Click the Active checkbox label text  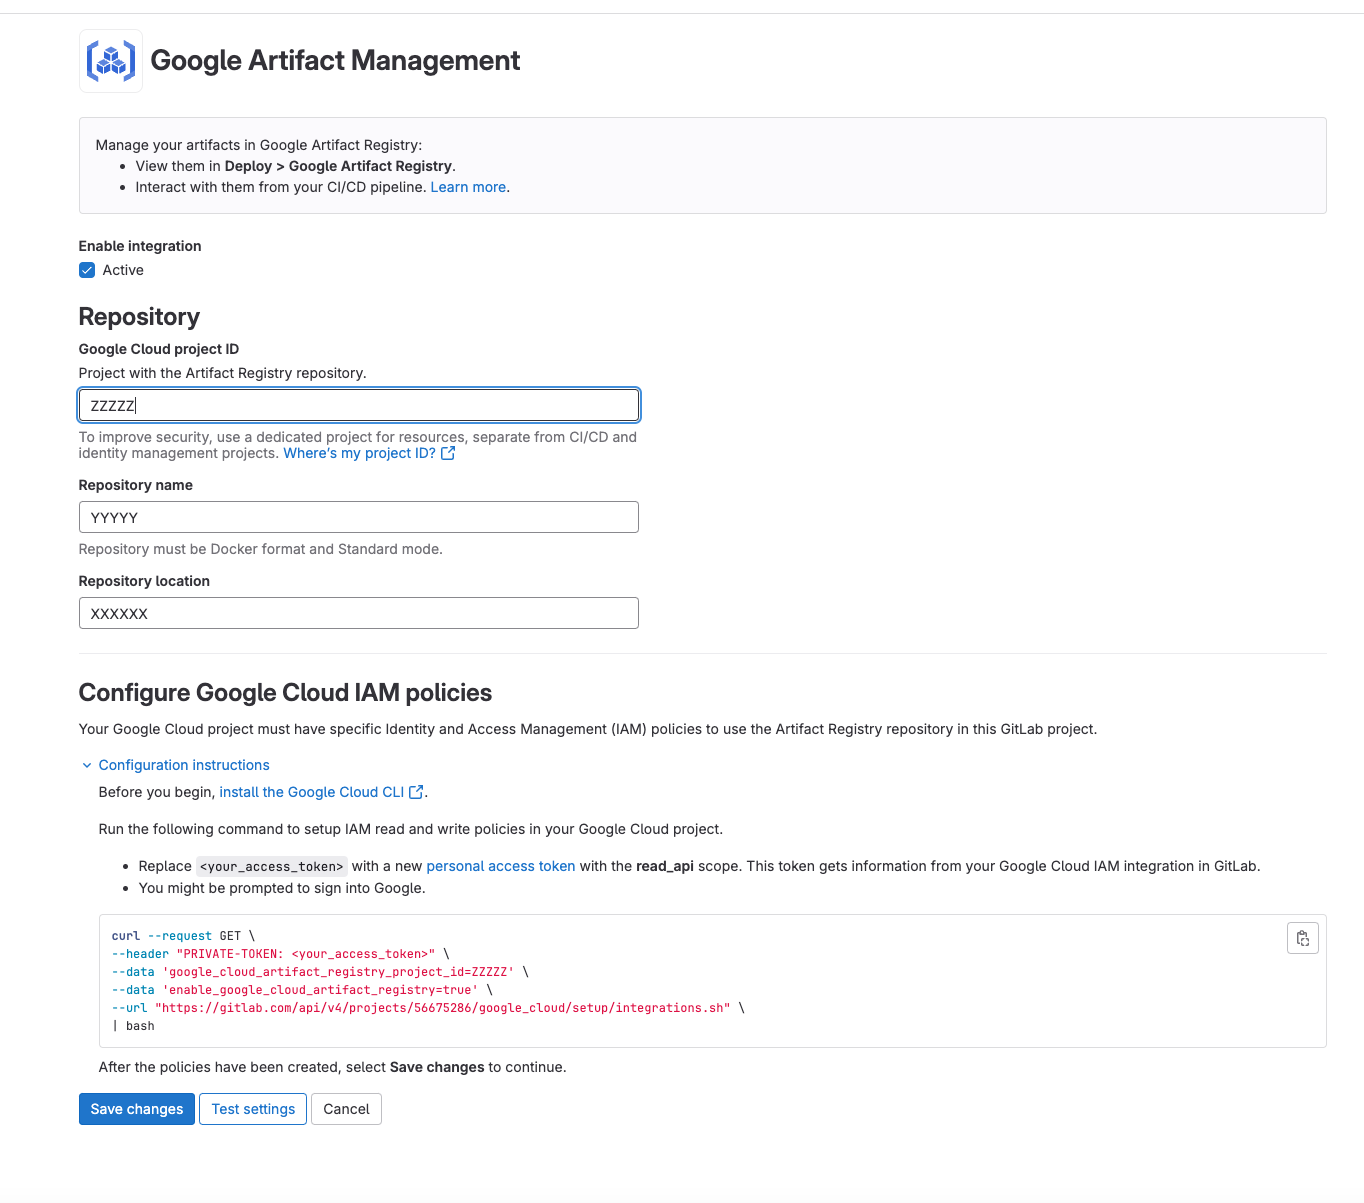coord(123,270)
